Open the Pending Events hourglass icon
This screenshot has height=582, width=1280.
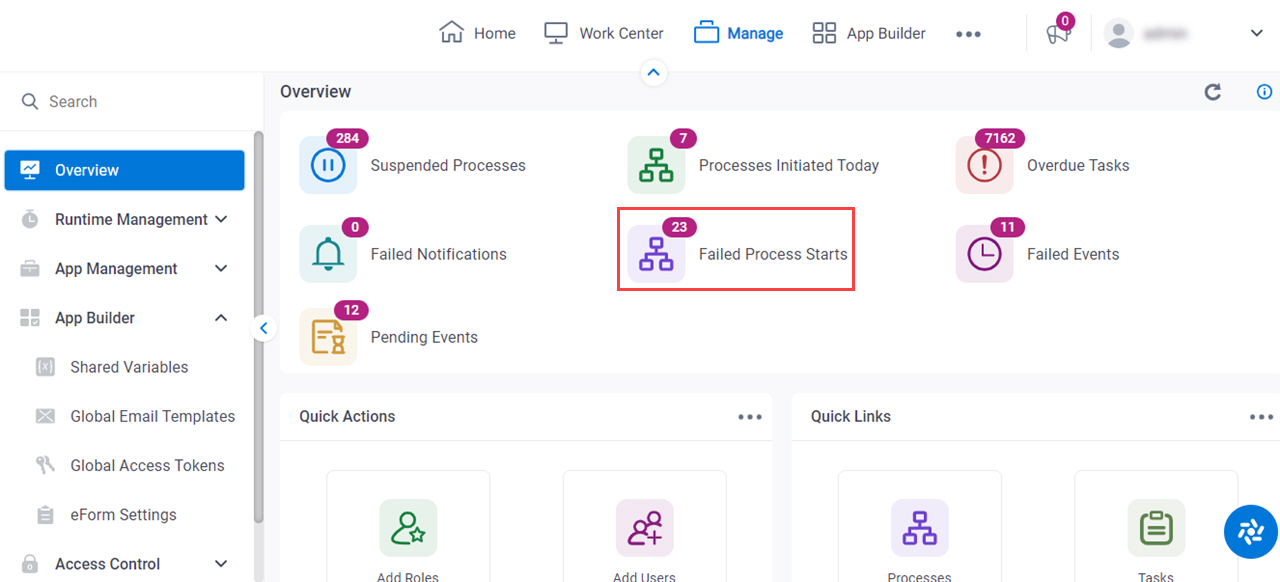[328, 337]
